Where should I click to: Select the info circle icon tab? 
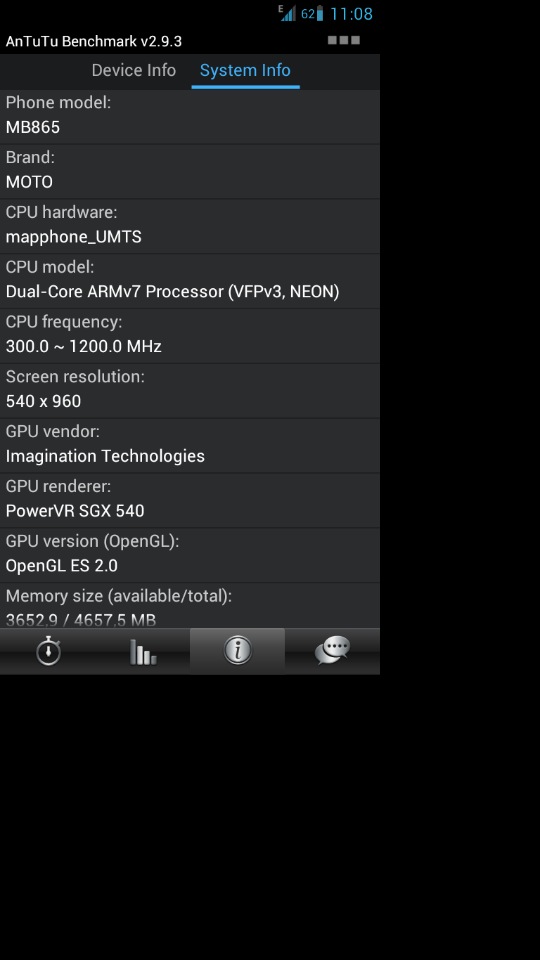(238, 651)
